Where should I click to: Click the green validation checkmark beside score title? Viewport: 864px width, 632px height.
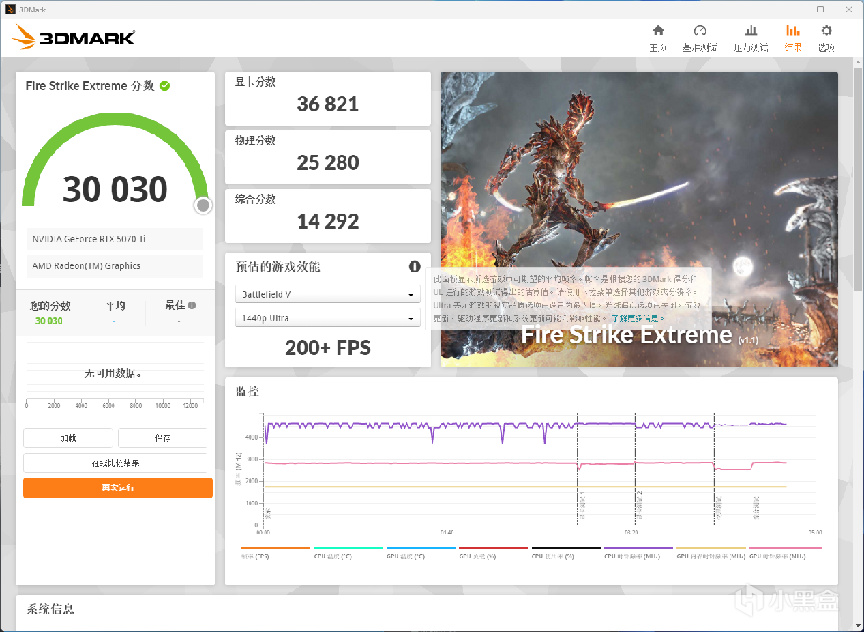[x=165, y=86]
